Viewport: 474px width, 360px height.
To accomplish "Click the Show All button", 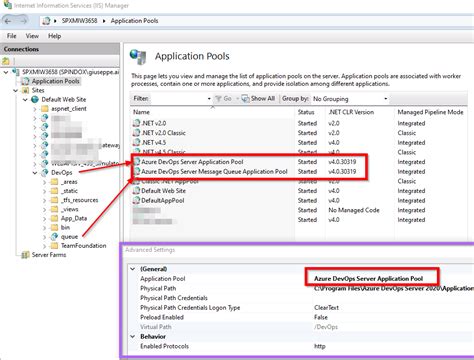I will [x=258, y=99].
